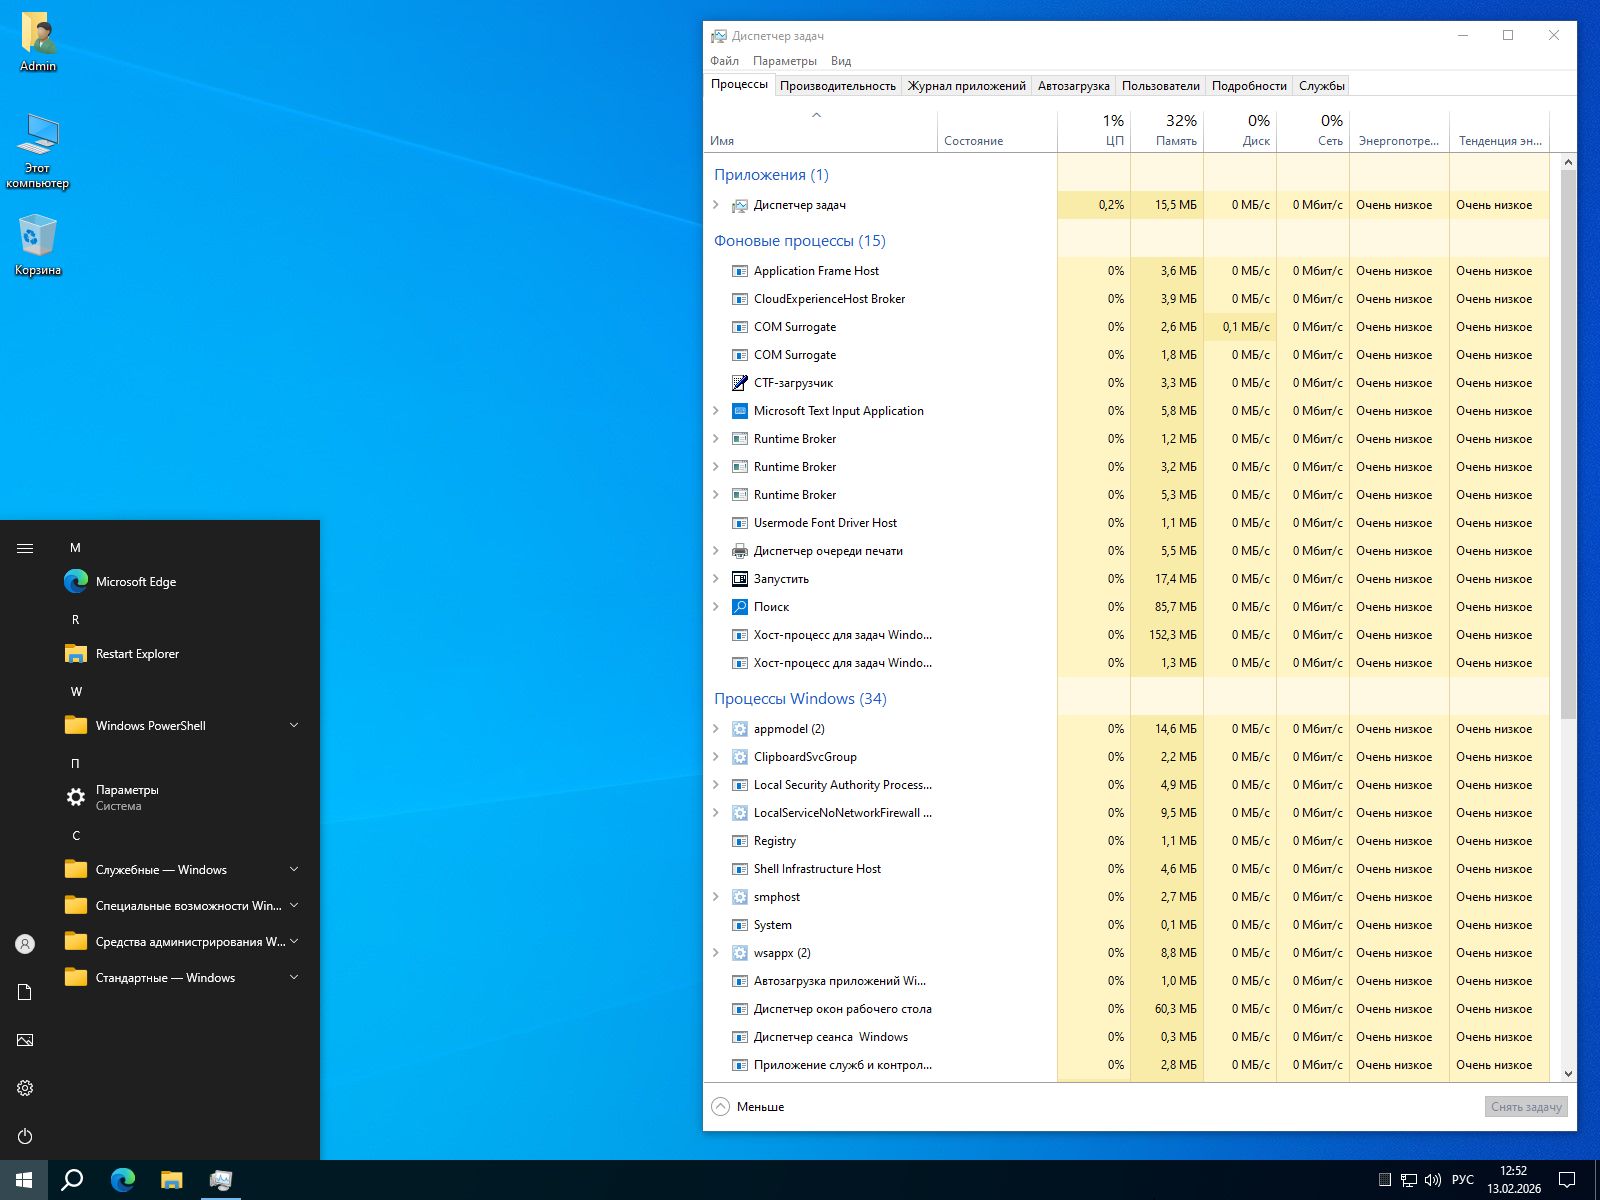The height and width of the screenshot is (1200, 1600).
Task: Open the user account icon in Start sidebar
Action: point(25,944)
